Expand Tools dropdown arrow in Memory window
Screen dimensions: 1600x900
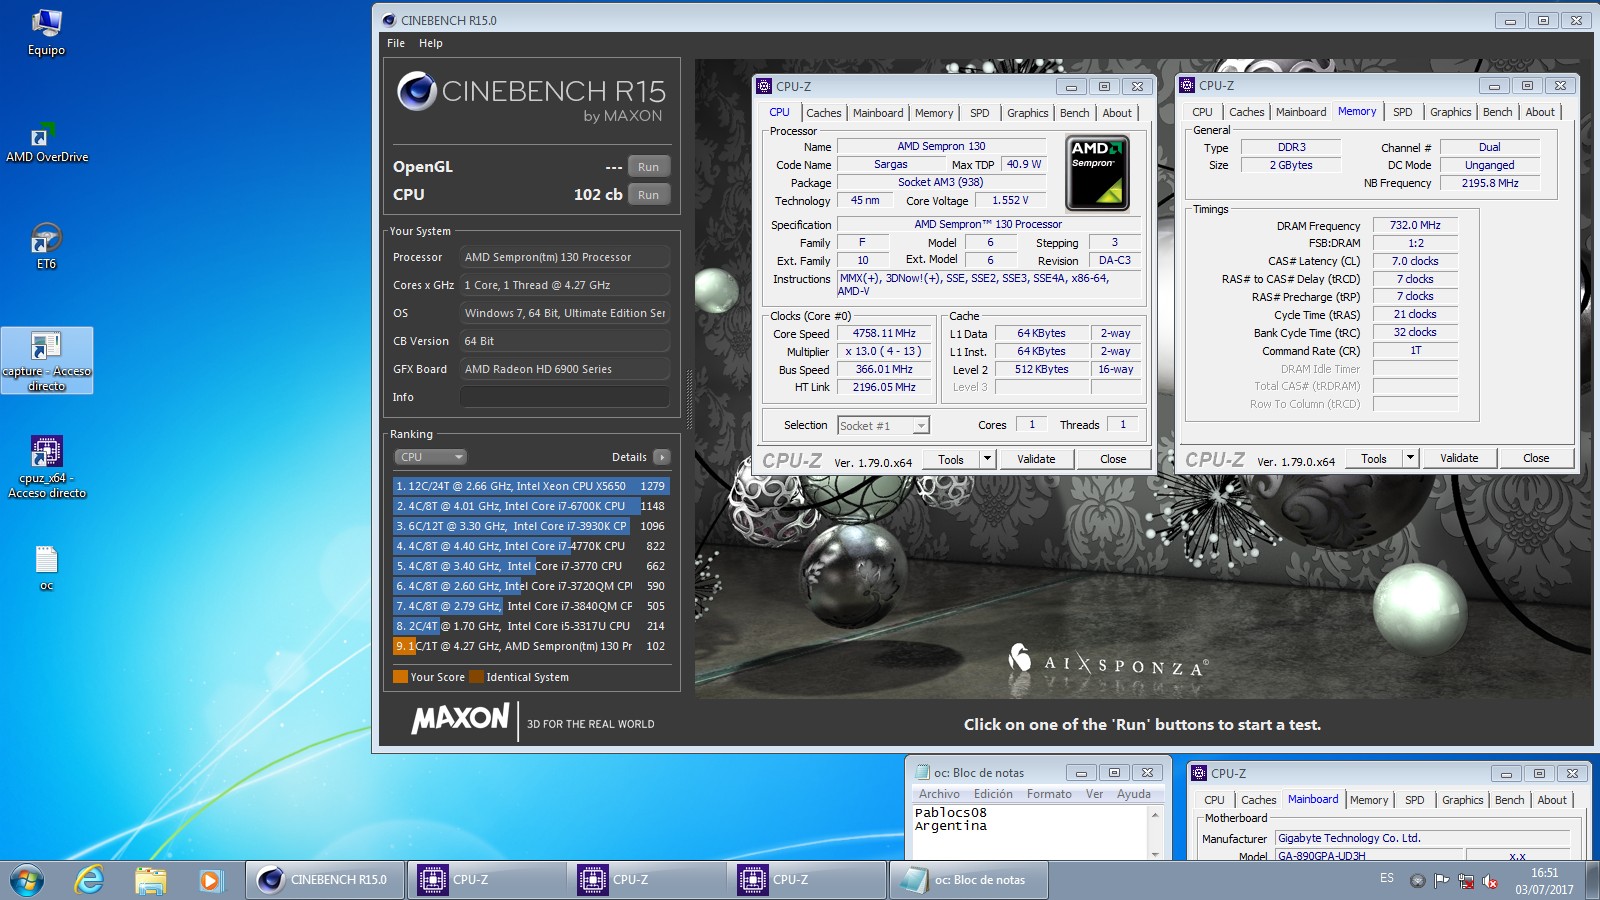[1410, 458]
